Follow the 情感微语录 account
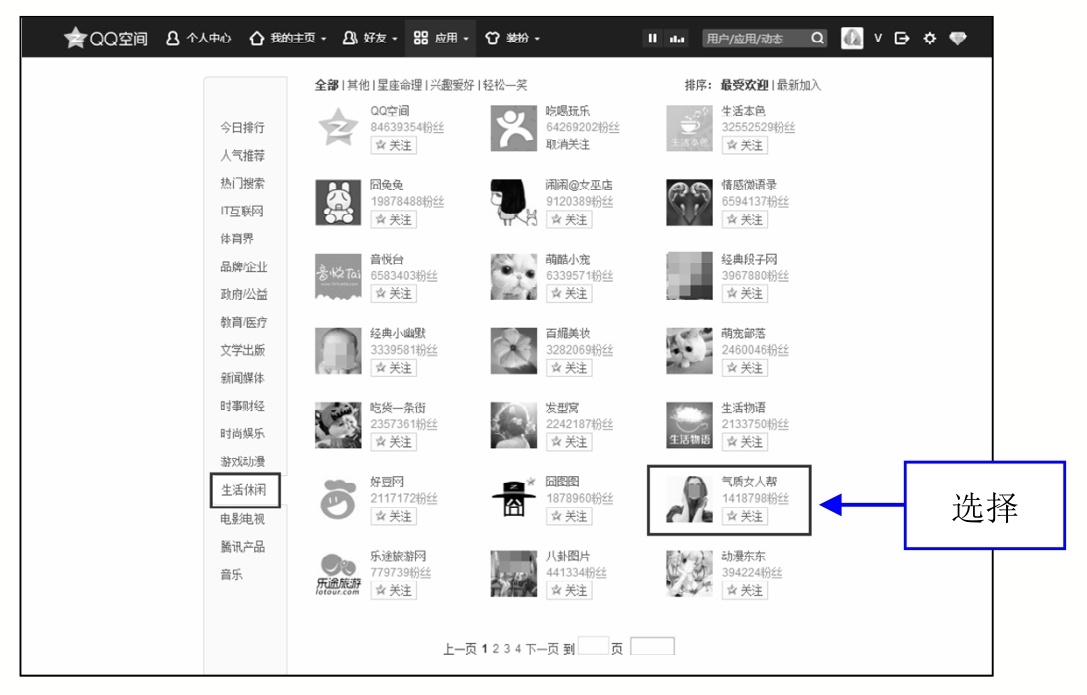The image size is (1087, 695). [745, 219]
